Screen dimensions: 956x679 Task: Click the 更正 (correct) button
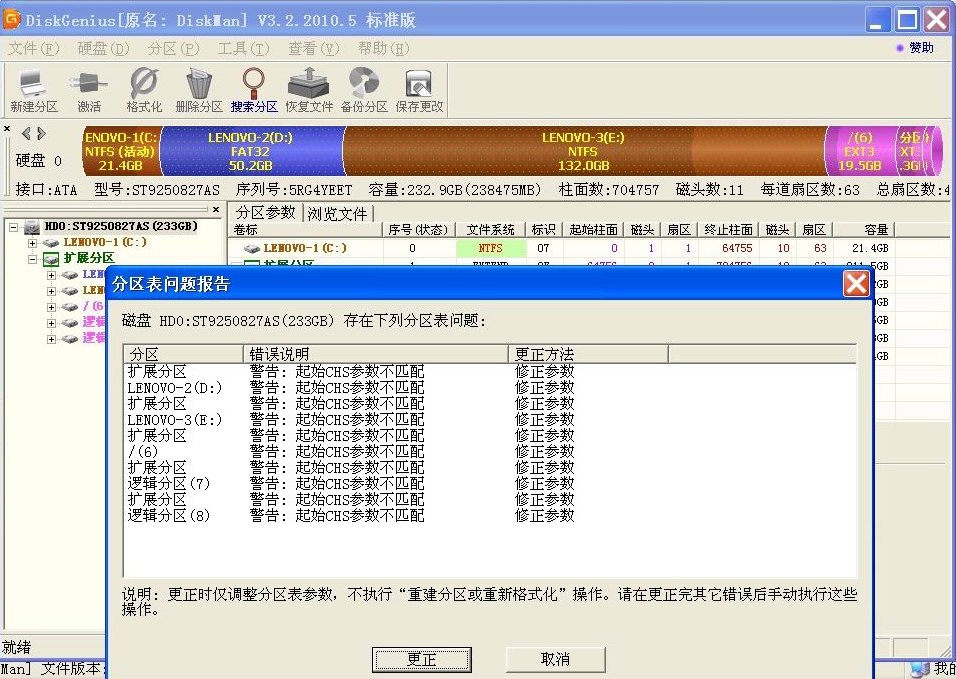tap(421, 659)
